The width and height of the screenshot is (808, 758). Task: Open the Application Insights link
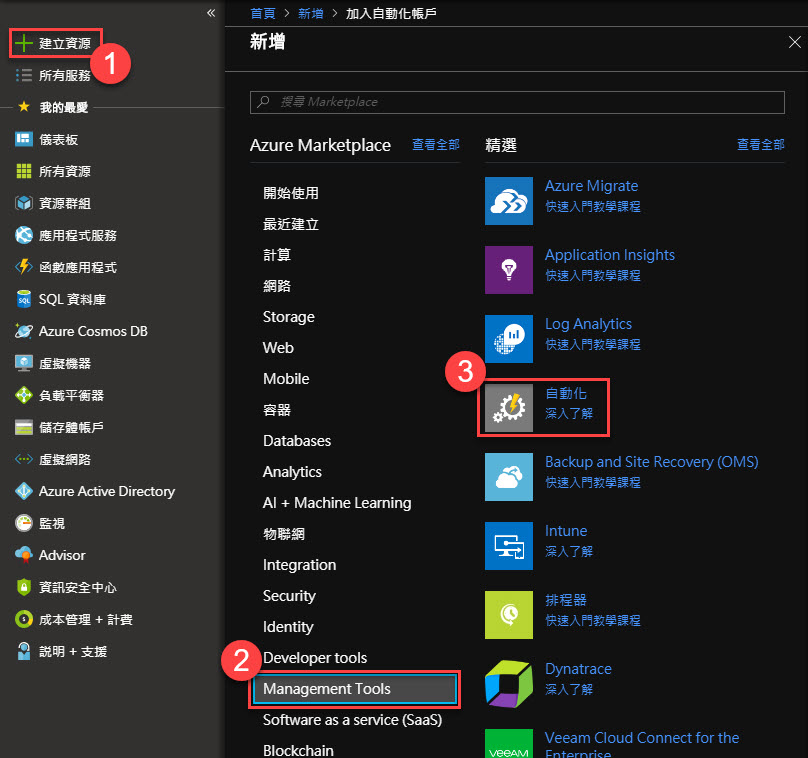[x=610, y=255]
